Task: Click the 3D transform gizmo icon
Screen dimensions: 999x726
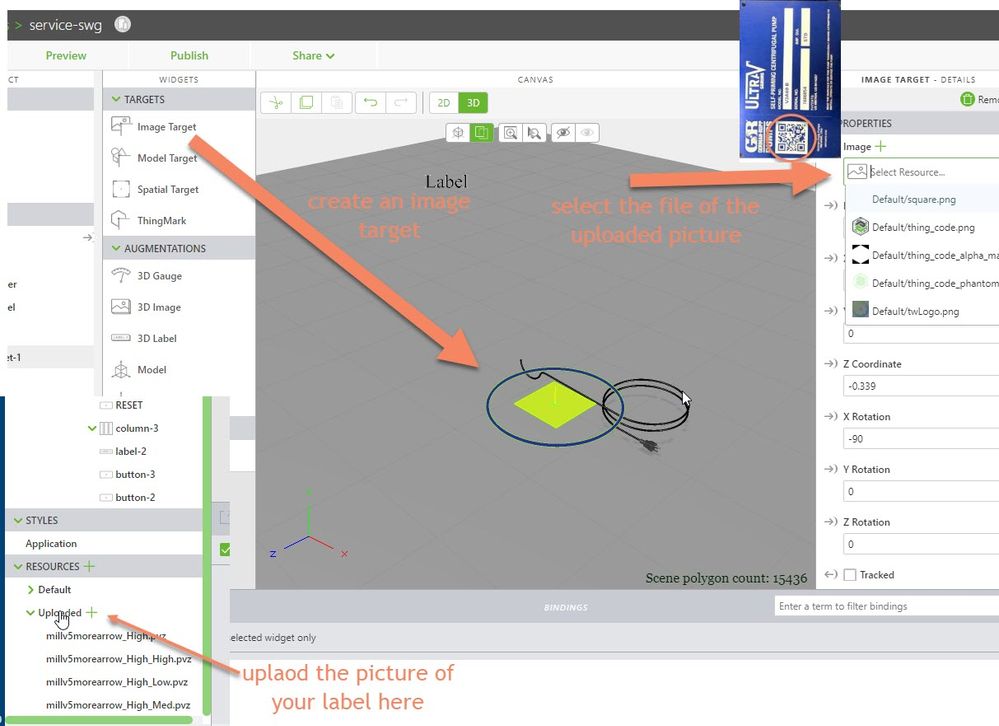Action: click(x=457, y=132)
